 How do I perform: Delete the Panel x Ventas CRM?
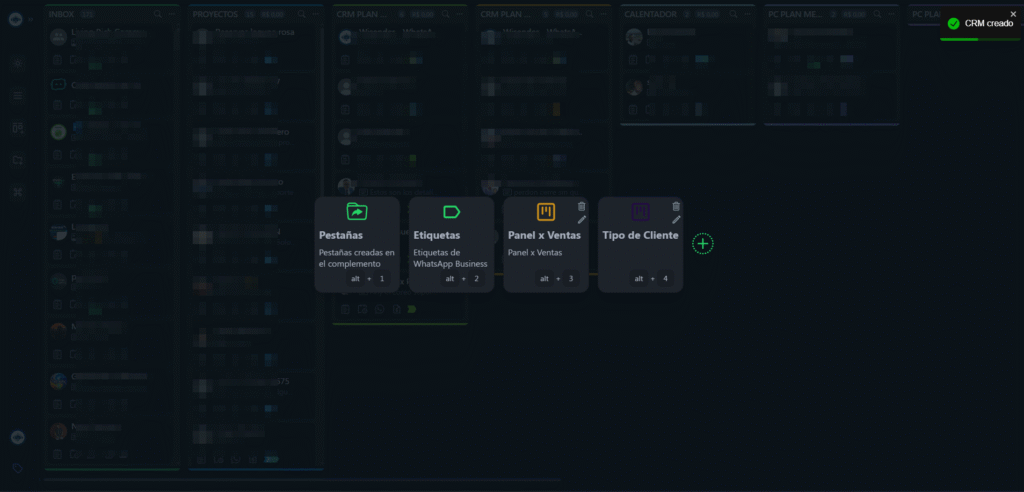click(x=582, y=206)
